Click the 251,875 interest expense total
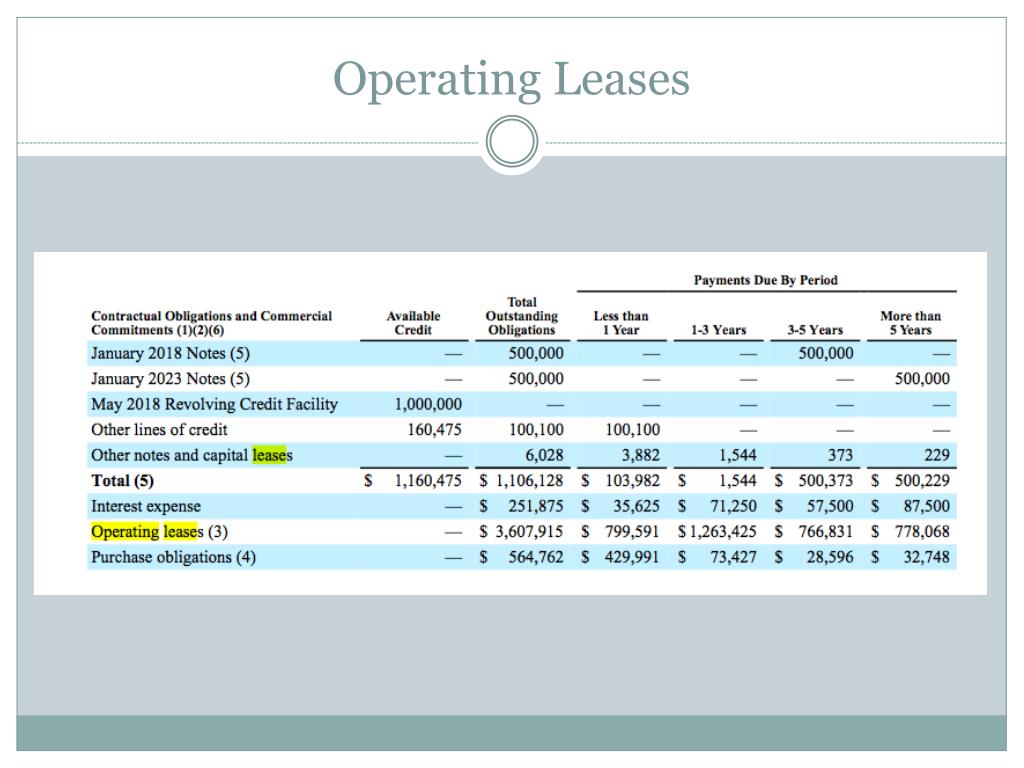 pos(536,506)
